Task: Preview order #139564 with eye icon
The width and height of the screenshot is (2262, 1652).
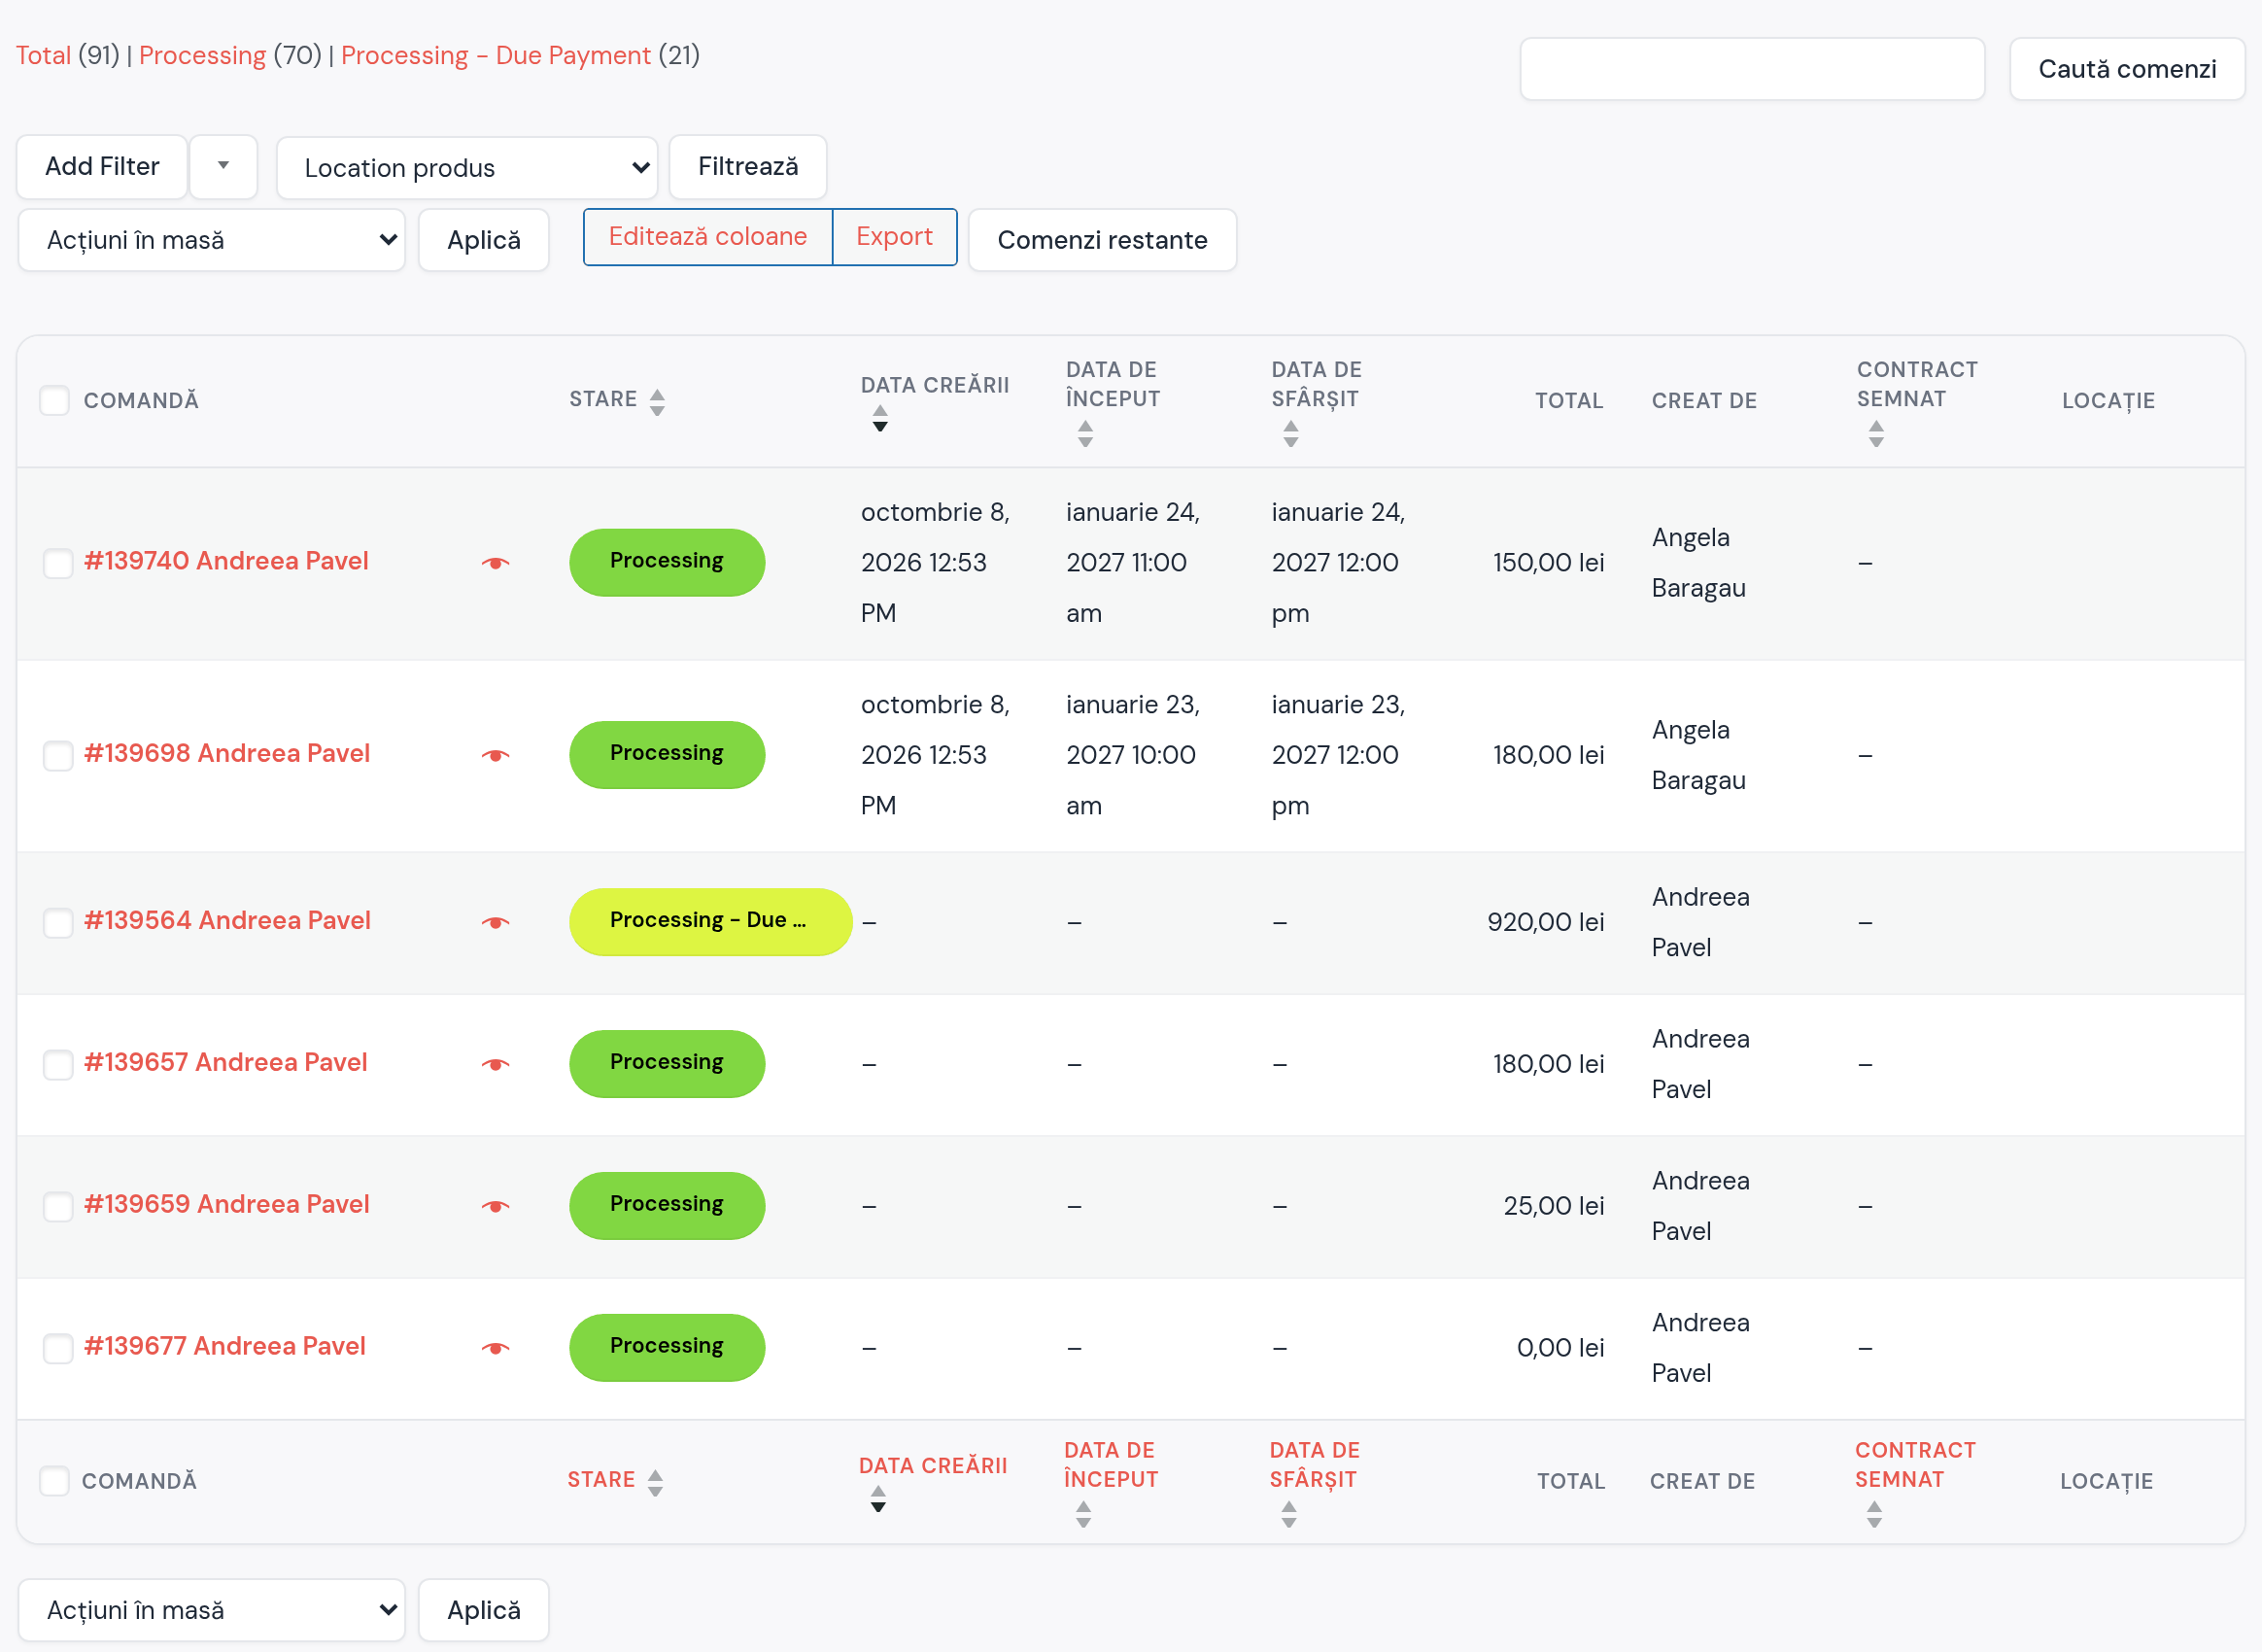Action: click(x=495, y=922)
